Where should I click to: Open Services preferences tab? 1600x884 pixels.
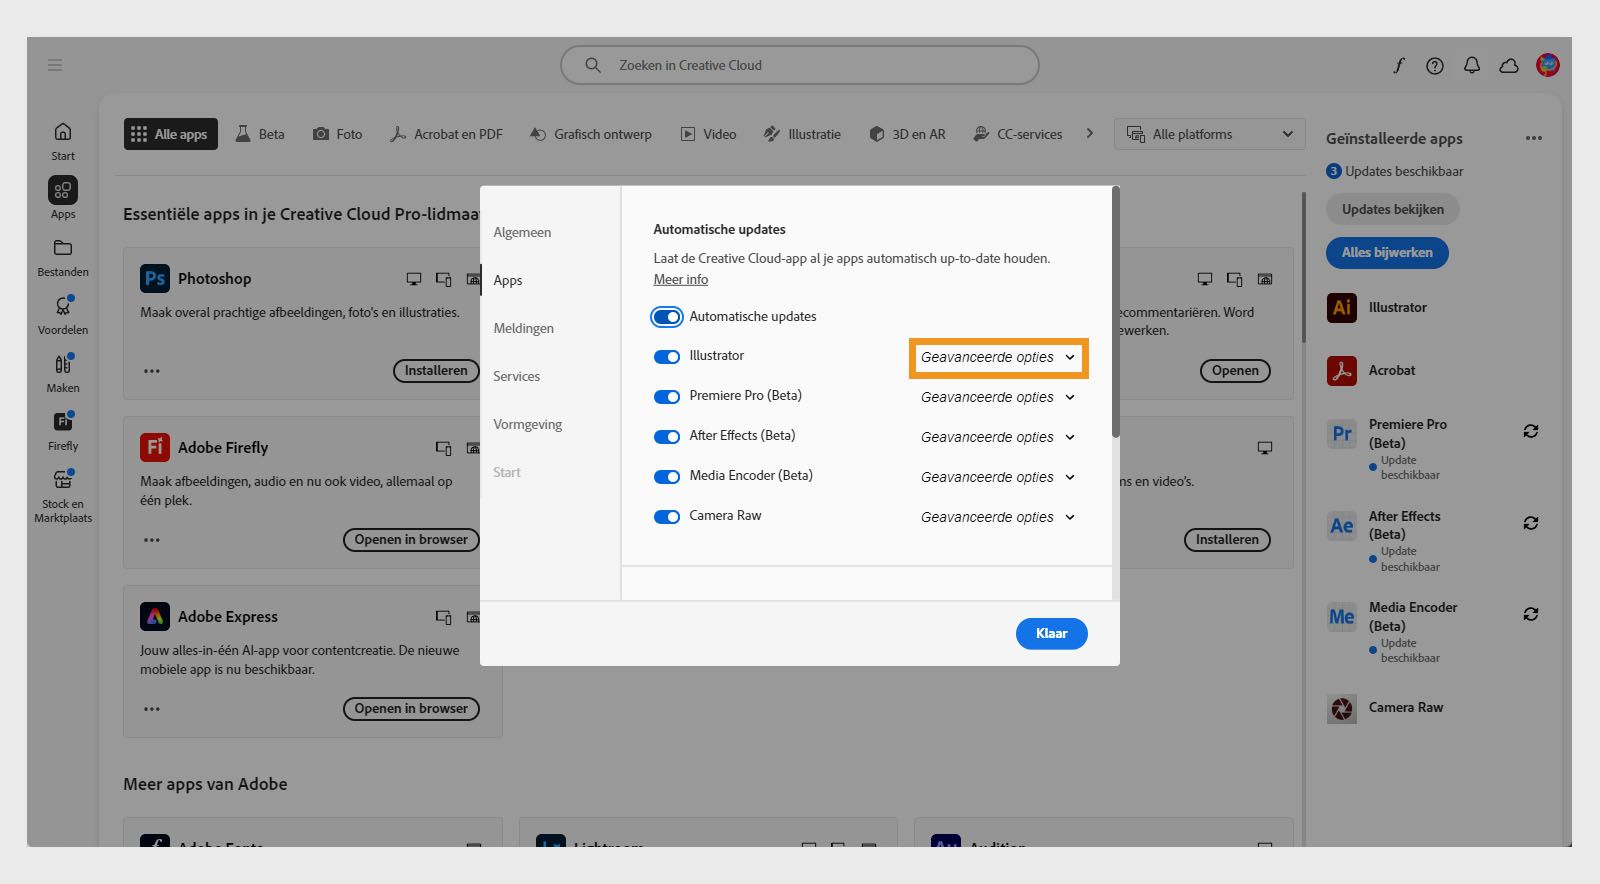pos(516,376)
